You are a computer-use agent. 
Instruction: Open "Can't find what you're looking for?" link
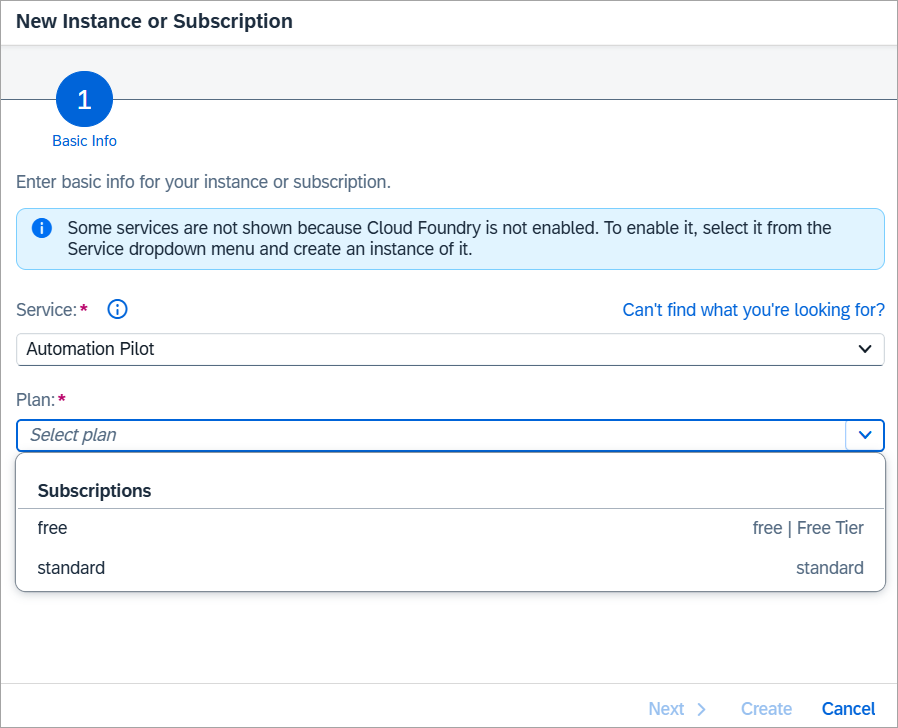(x=753, y=310)
